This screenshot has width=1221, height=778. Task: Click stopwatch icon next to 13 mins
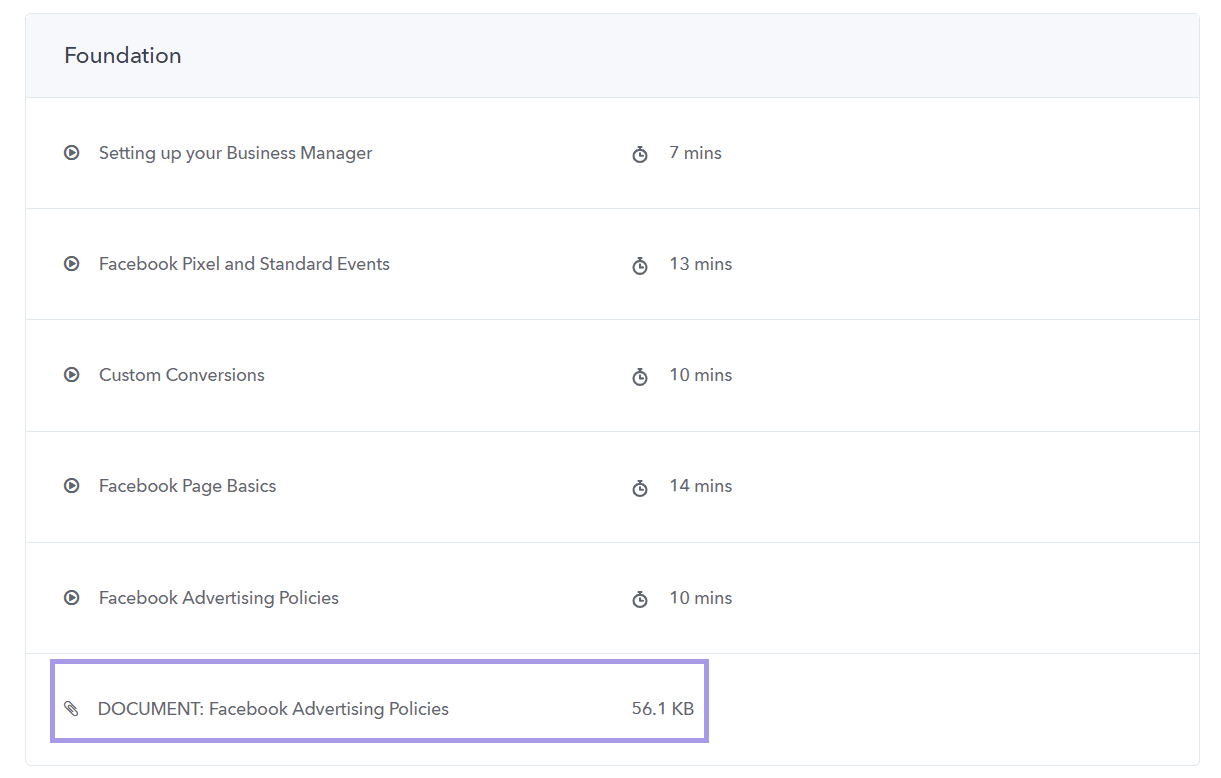640,265
